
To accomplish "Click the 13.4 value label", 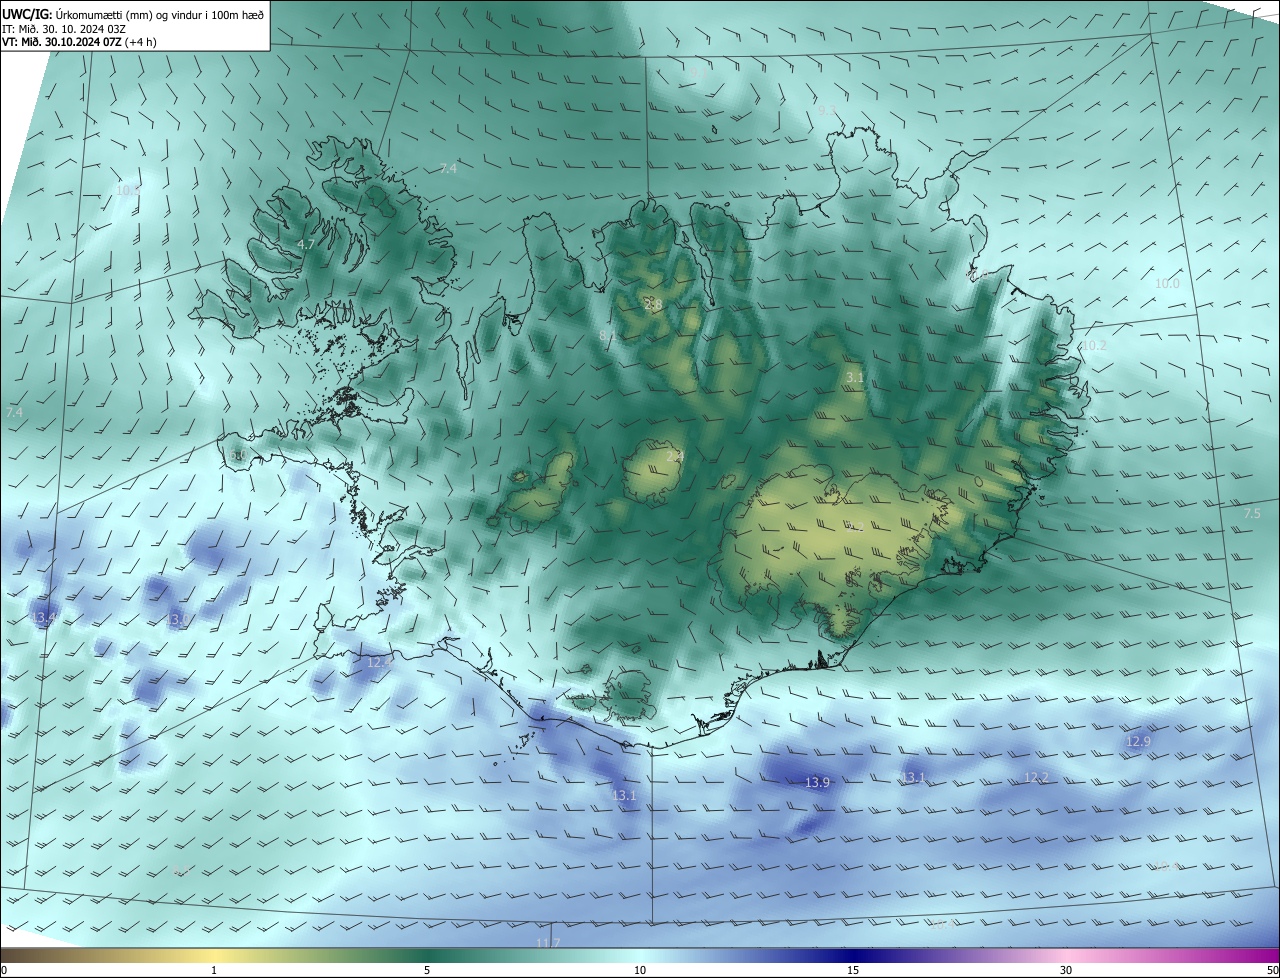I will 44,619.
